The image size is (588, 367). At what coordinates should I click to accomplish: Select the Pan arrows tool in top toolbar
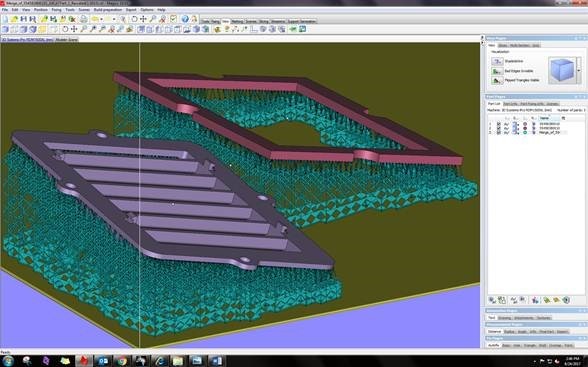[x=143, y=19]
